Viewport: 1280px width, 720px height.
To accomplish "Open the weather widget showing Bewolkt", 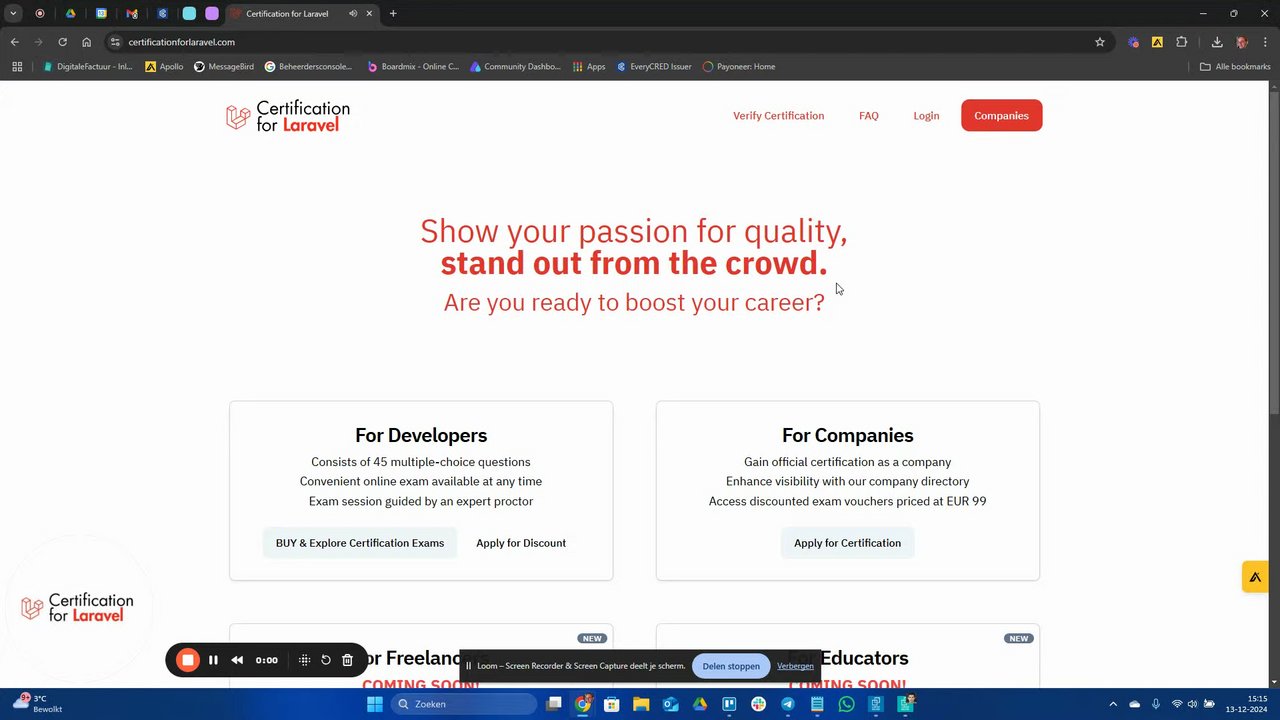I will tap(38, 704).
